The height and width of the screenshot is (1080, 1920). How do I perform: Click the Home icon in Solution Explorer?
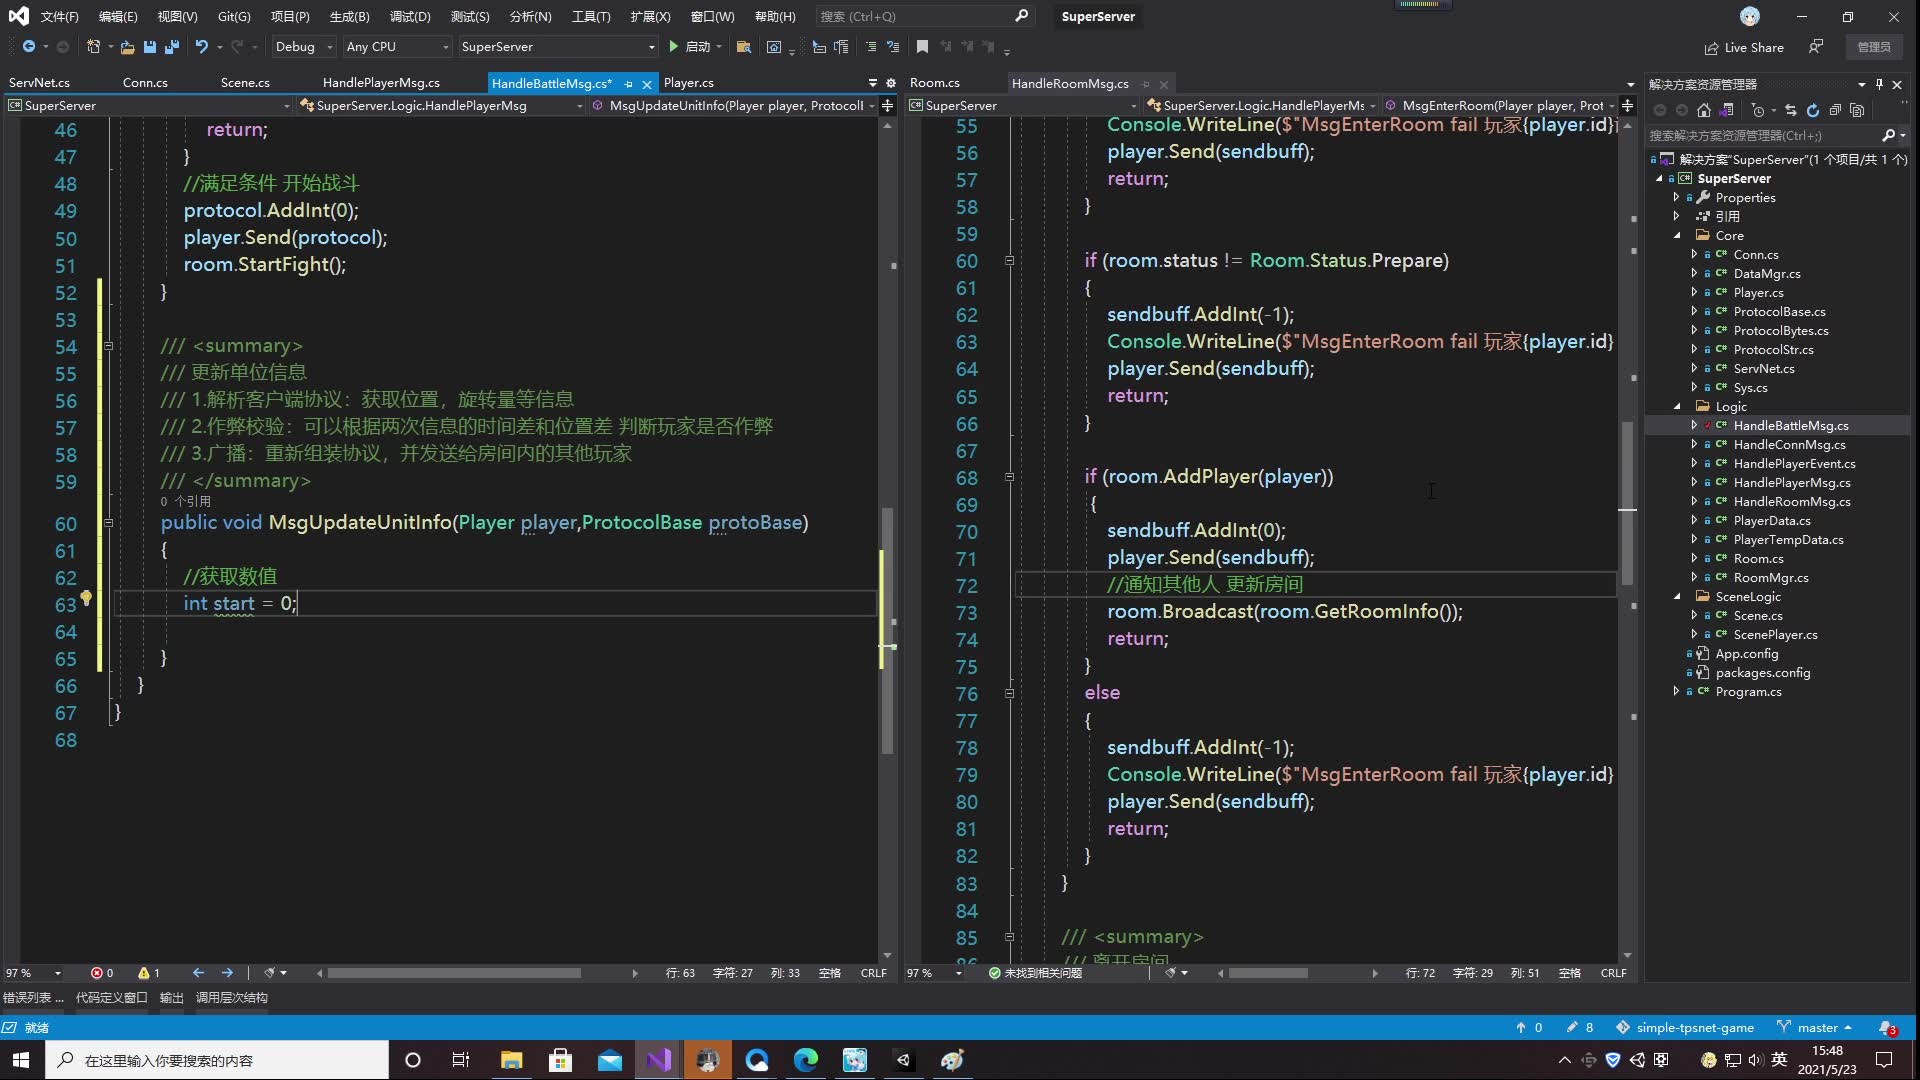tap(1703, 110)
